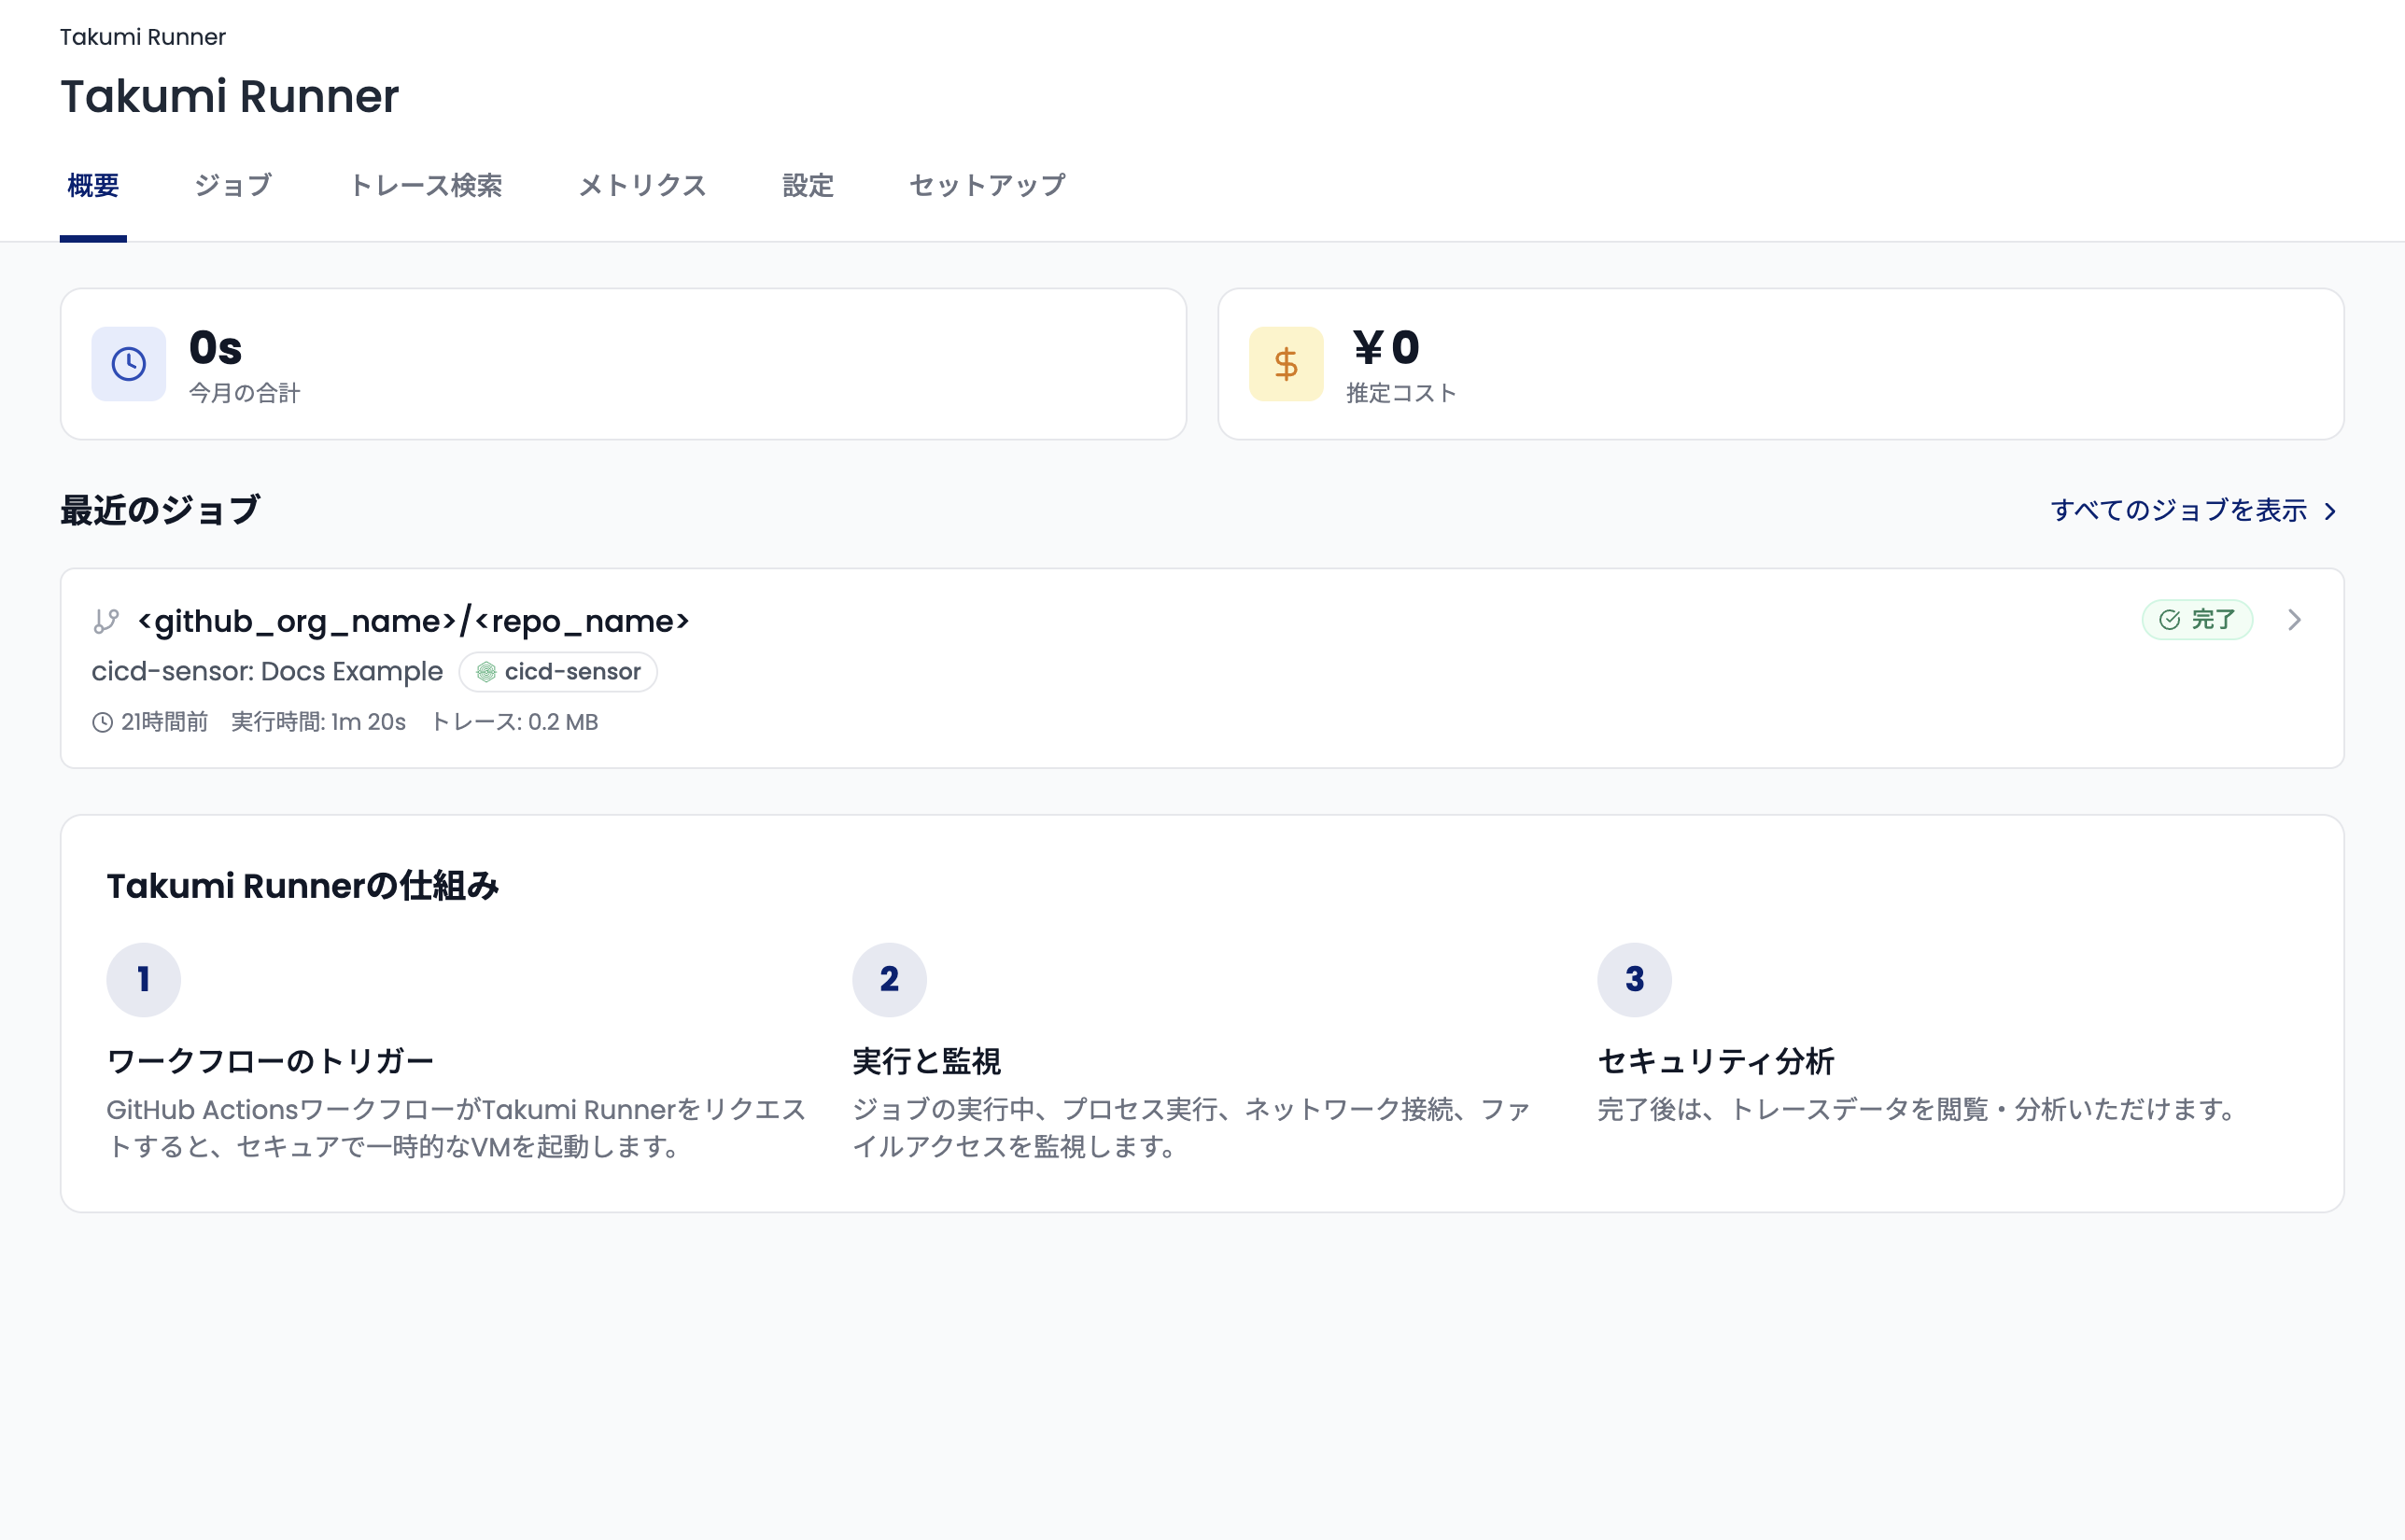Click the small clock icon beside 21時間前
The width and height of the screenshot is (2405, 1540).
click(x=102, y=722)
